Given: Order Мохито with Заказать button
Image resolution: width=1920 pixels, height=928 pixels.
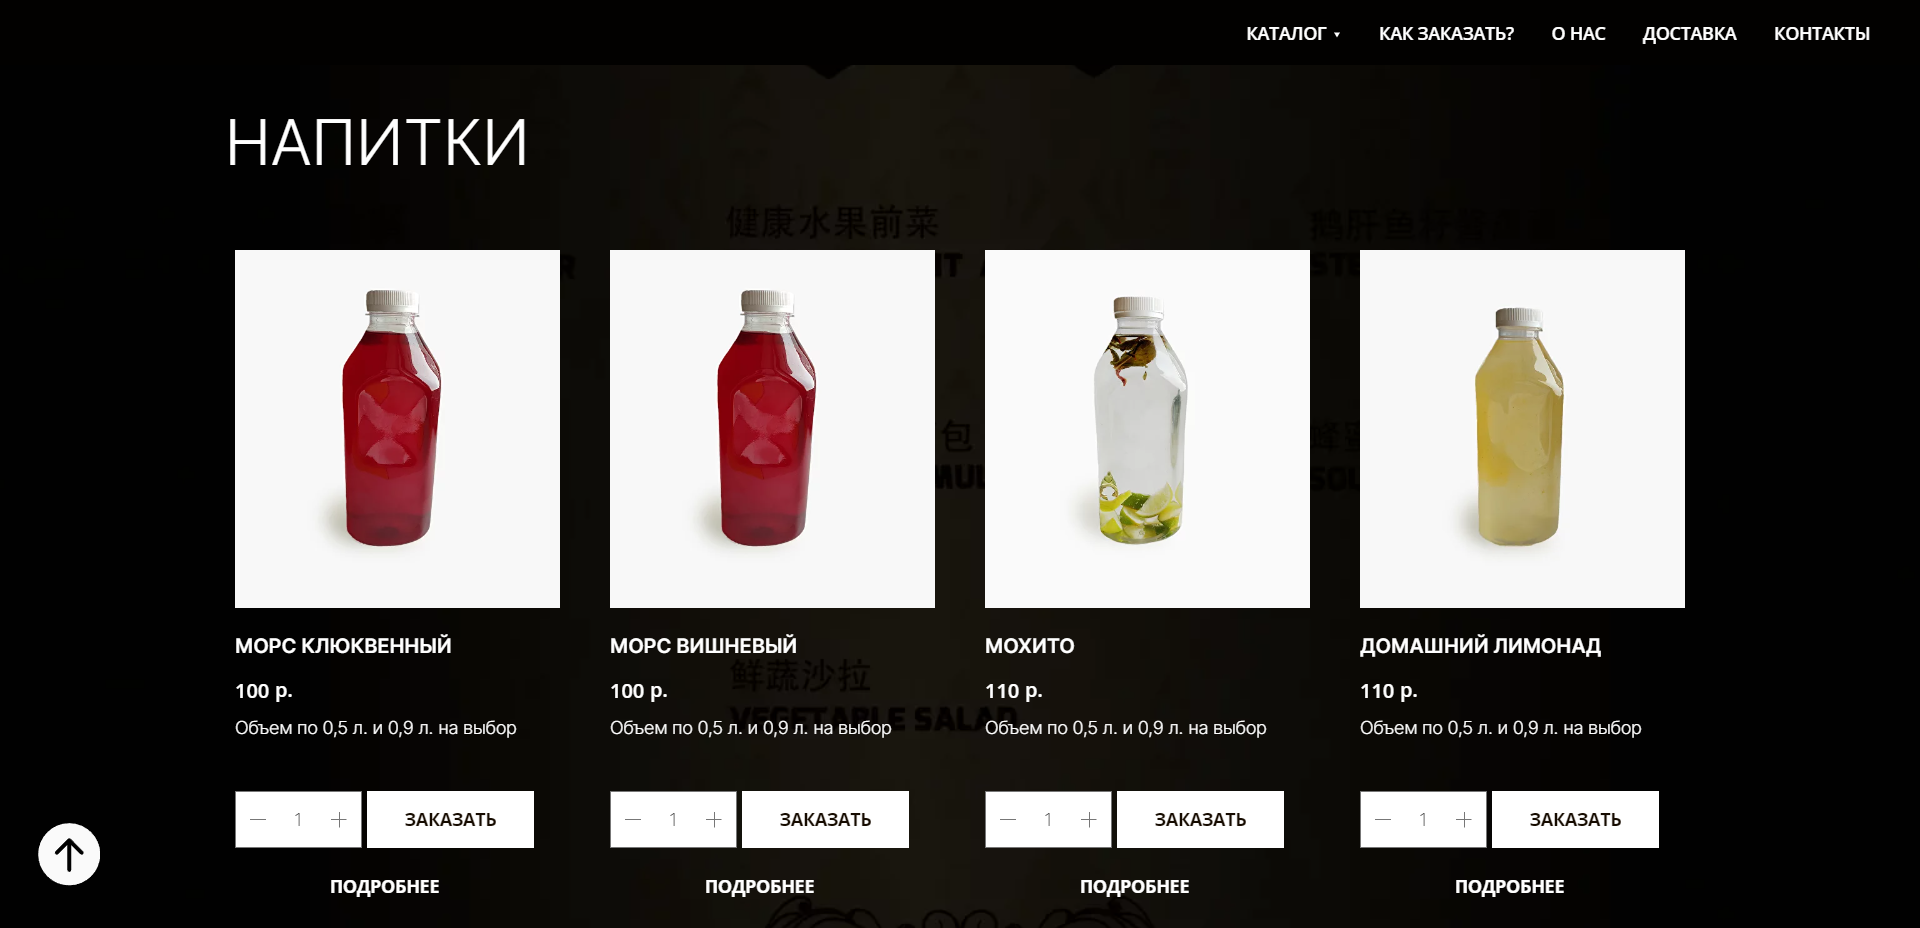Looking at the screenshot, I should pyautogui.click(x=1200, y=820).
